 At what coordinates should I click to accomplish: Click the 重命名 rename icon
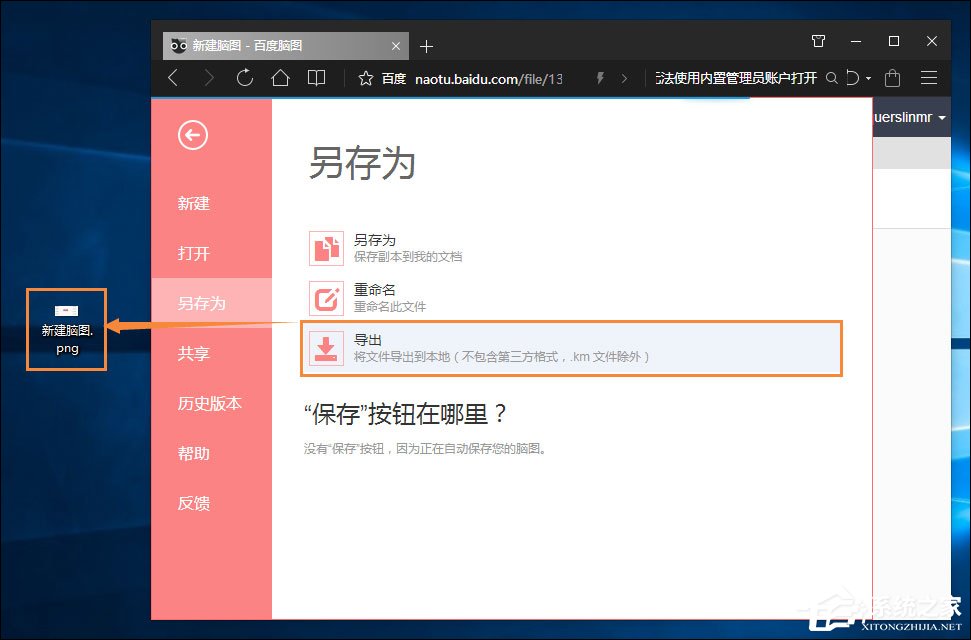[x=327, y=297]
